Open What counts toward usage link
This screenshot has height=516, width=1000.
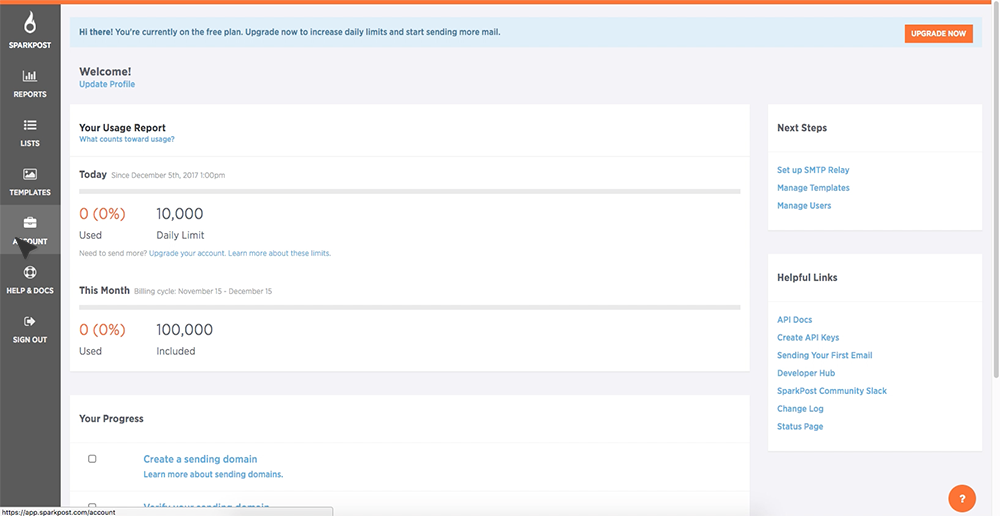tap(126, 140)
